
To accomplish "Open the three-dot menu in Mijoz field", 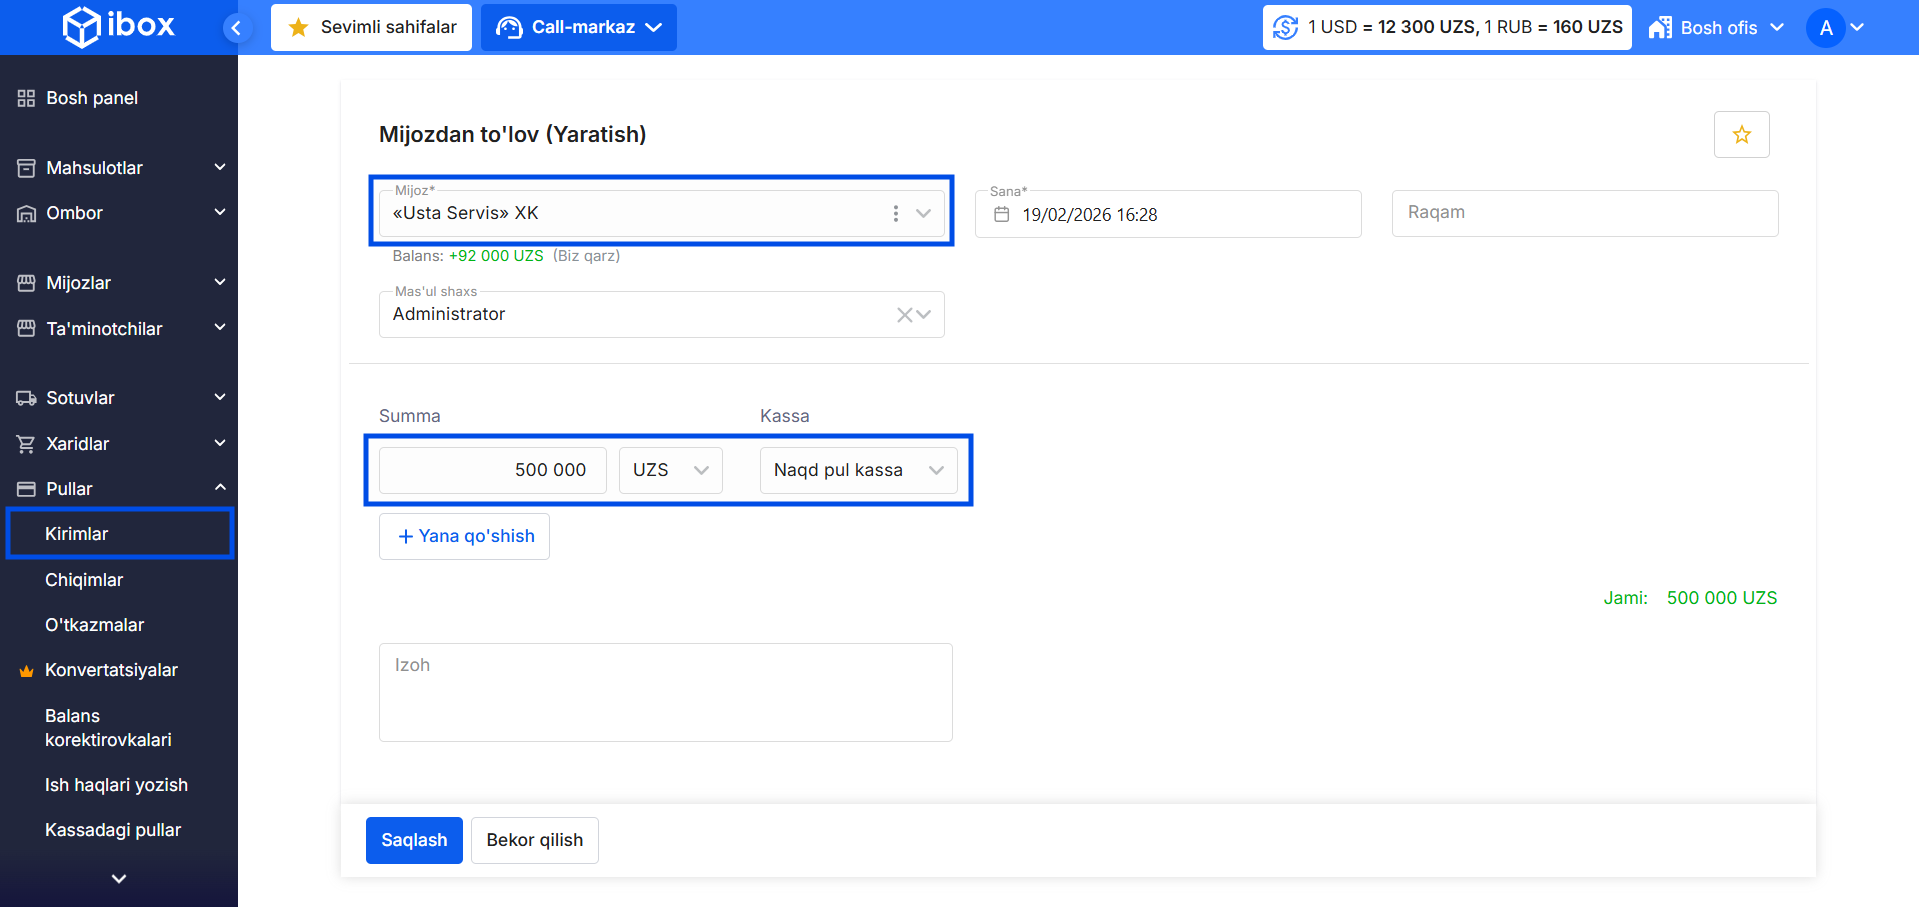I will (x=895, y=214).
